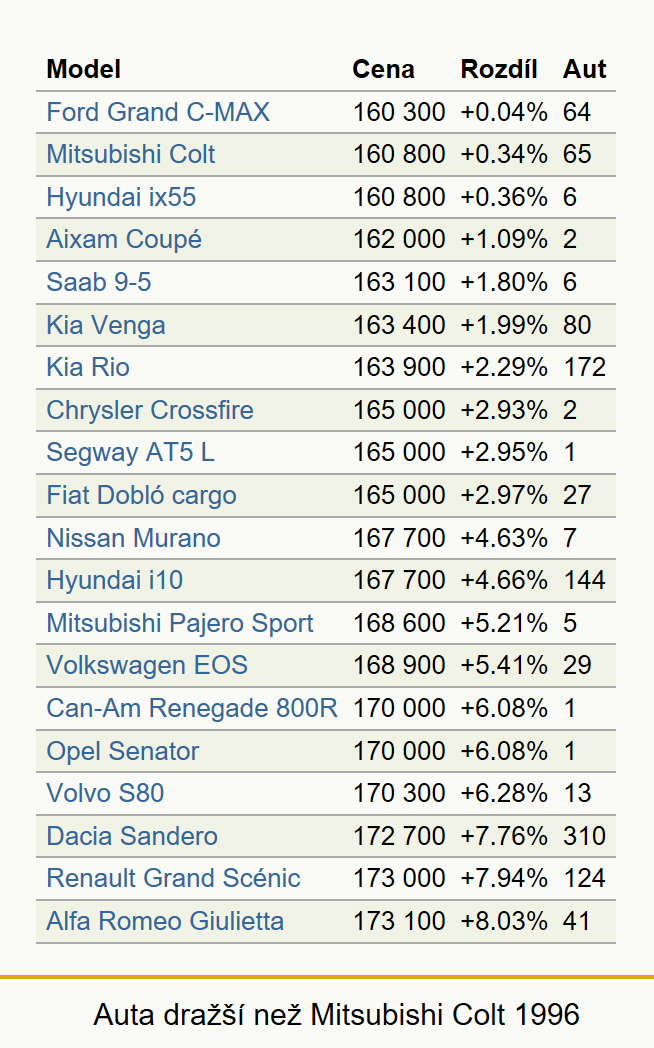Open the Renault Grand Scénic link
The width and height of the screenshot is (654, 1048).
point(174,878)
